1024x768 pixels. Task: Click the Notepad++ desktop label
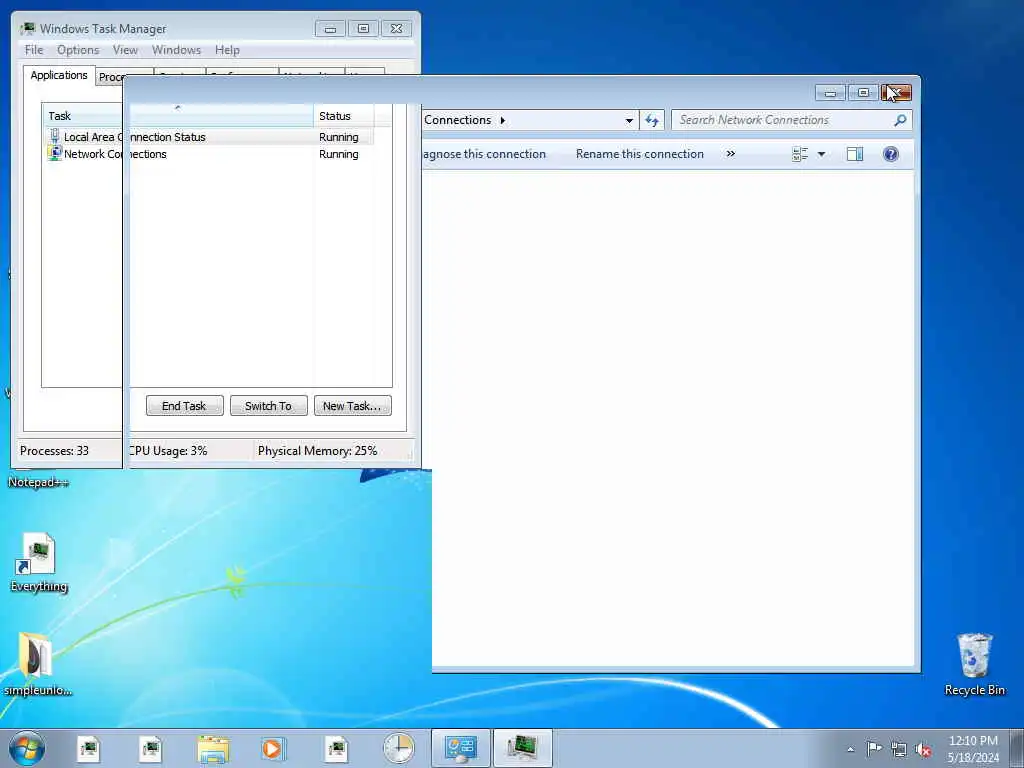(x=38, y=482)
